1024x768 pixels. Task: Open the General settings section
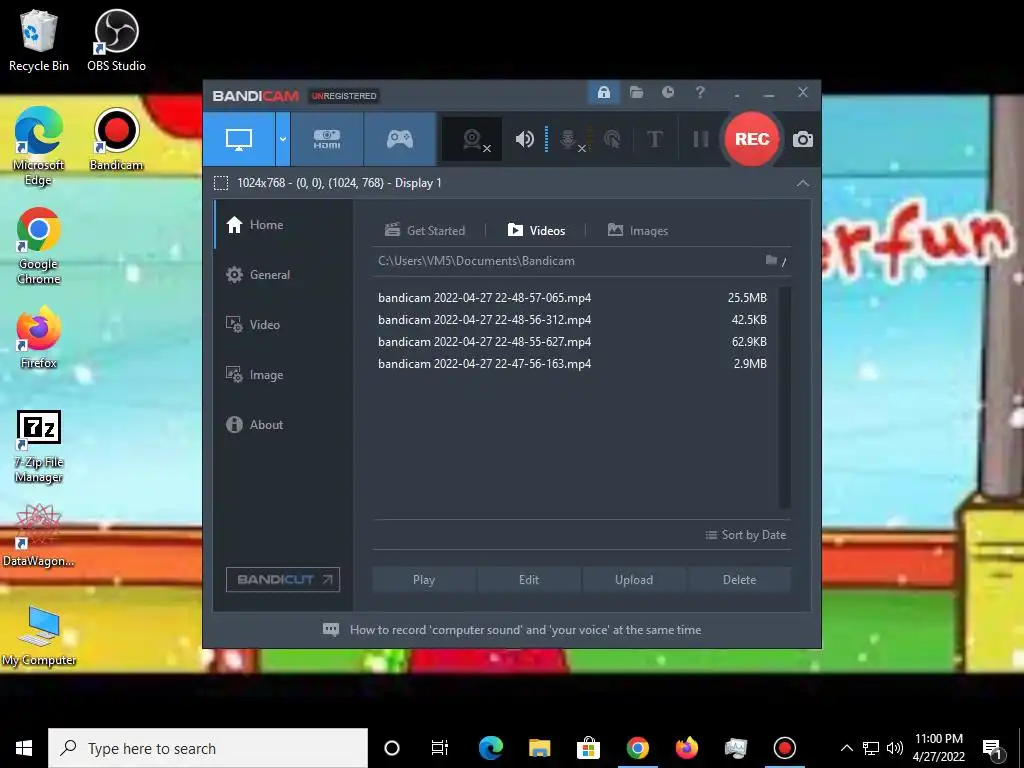[x=283, y=275]
